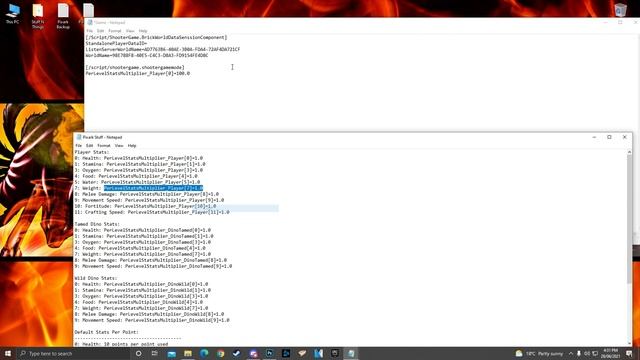Select the Stuff N Things desktop folder

38,16
